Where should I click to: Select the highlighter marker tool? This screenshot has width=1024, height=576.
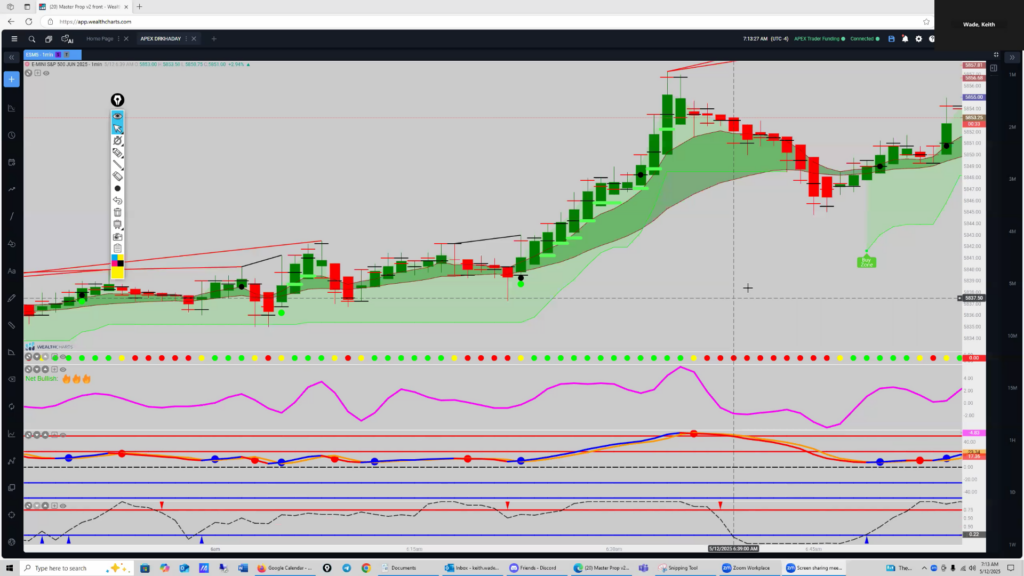[118, 152]
